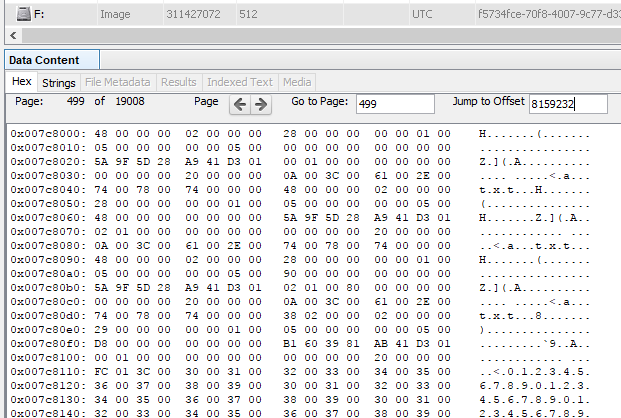Click bytes '02 01 00 80' in row 0x007c80b0
This screenshot has height=418, width=621.
(x=321, y=288)
